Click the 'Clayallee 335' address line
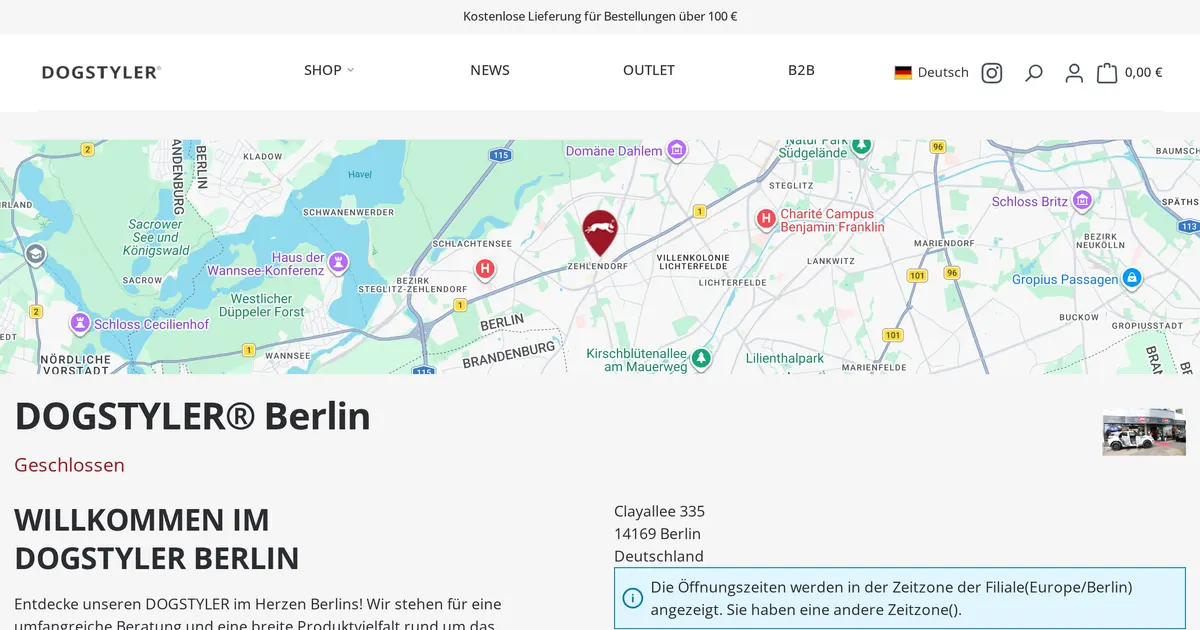The width and height of the screenshot is (1200, 630). (659, 511)
